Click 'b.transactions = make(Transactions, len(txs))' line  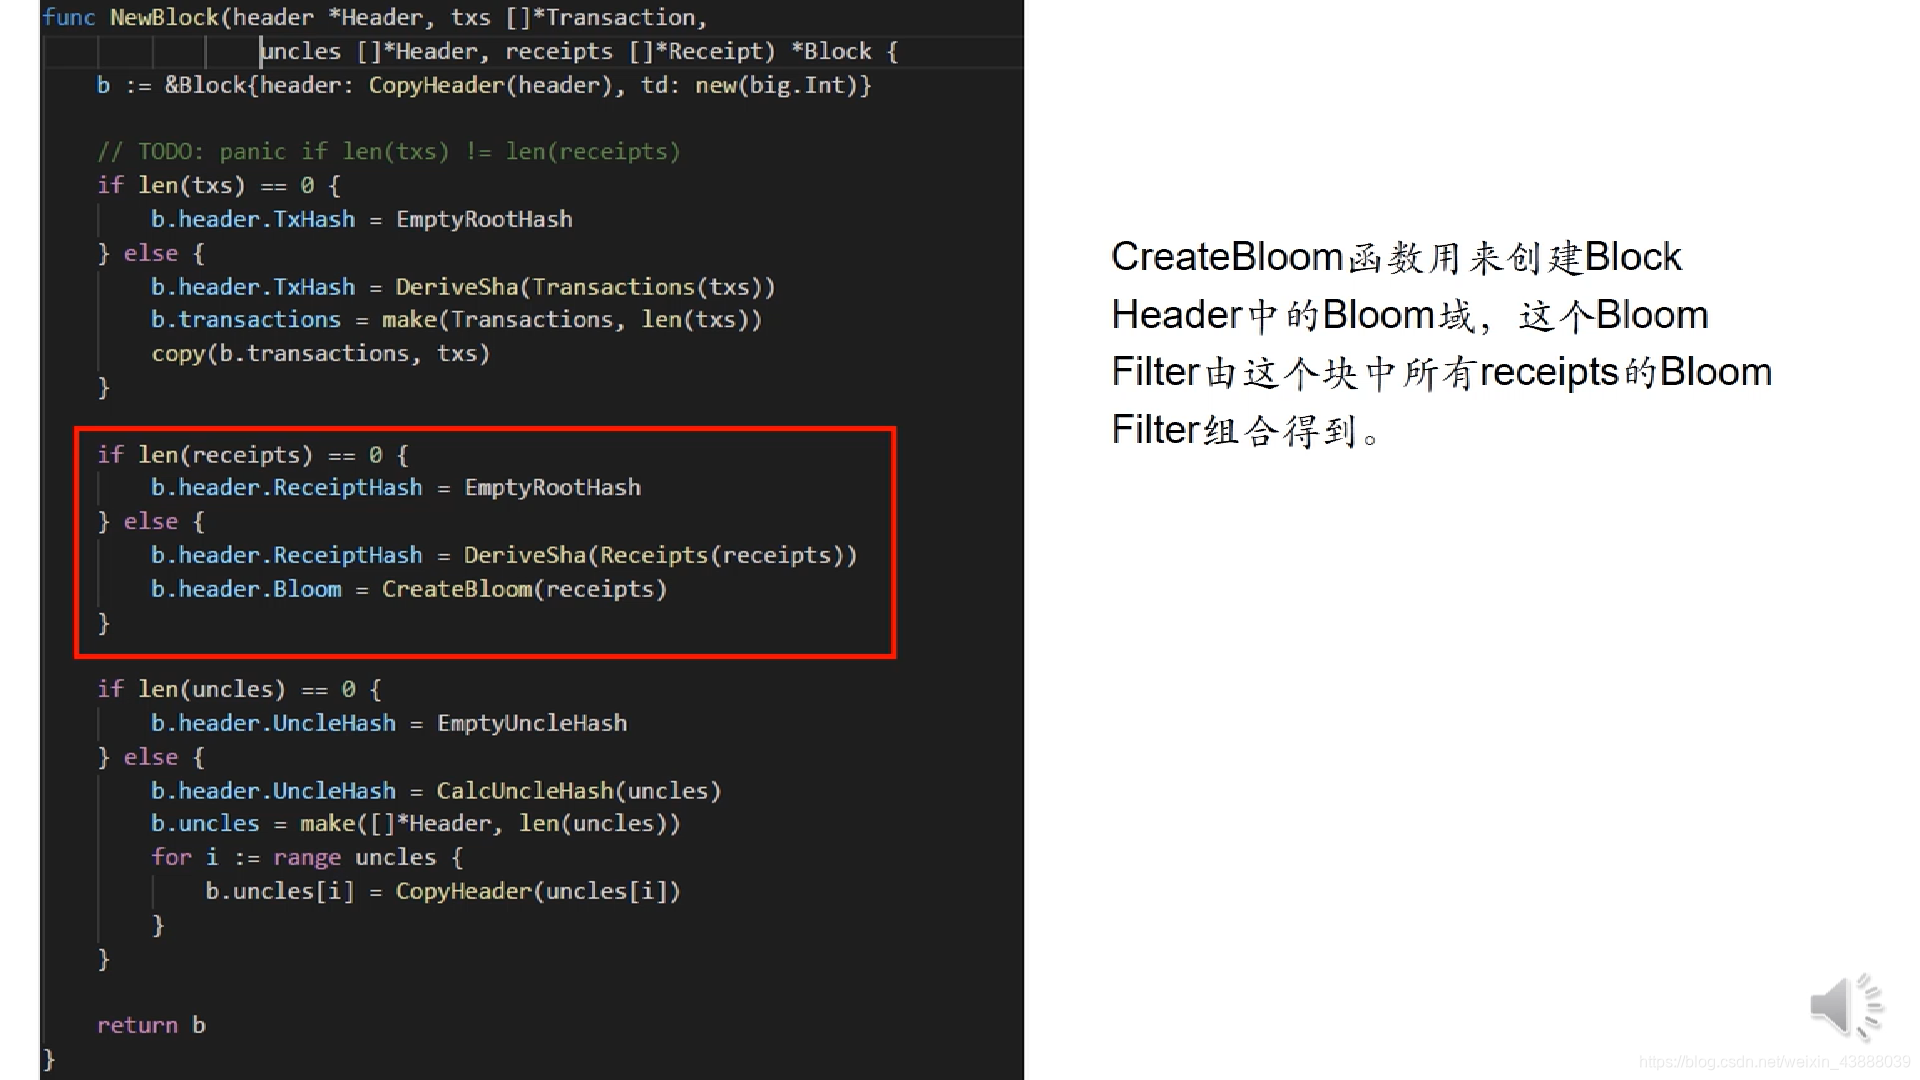tap(456, 320)
